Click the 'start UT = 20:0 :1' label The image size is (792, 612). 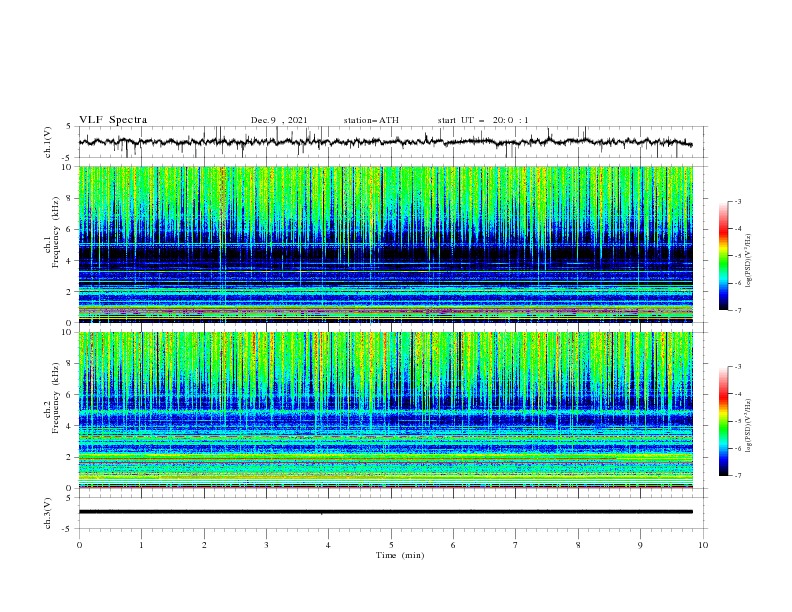pos(483,120)
